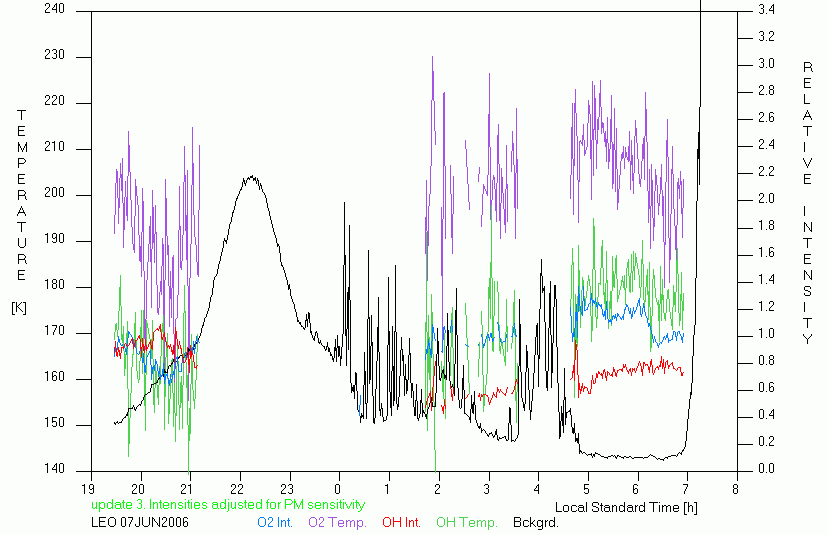Click the 1.2 relative intensity label

(766, 306)
